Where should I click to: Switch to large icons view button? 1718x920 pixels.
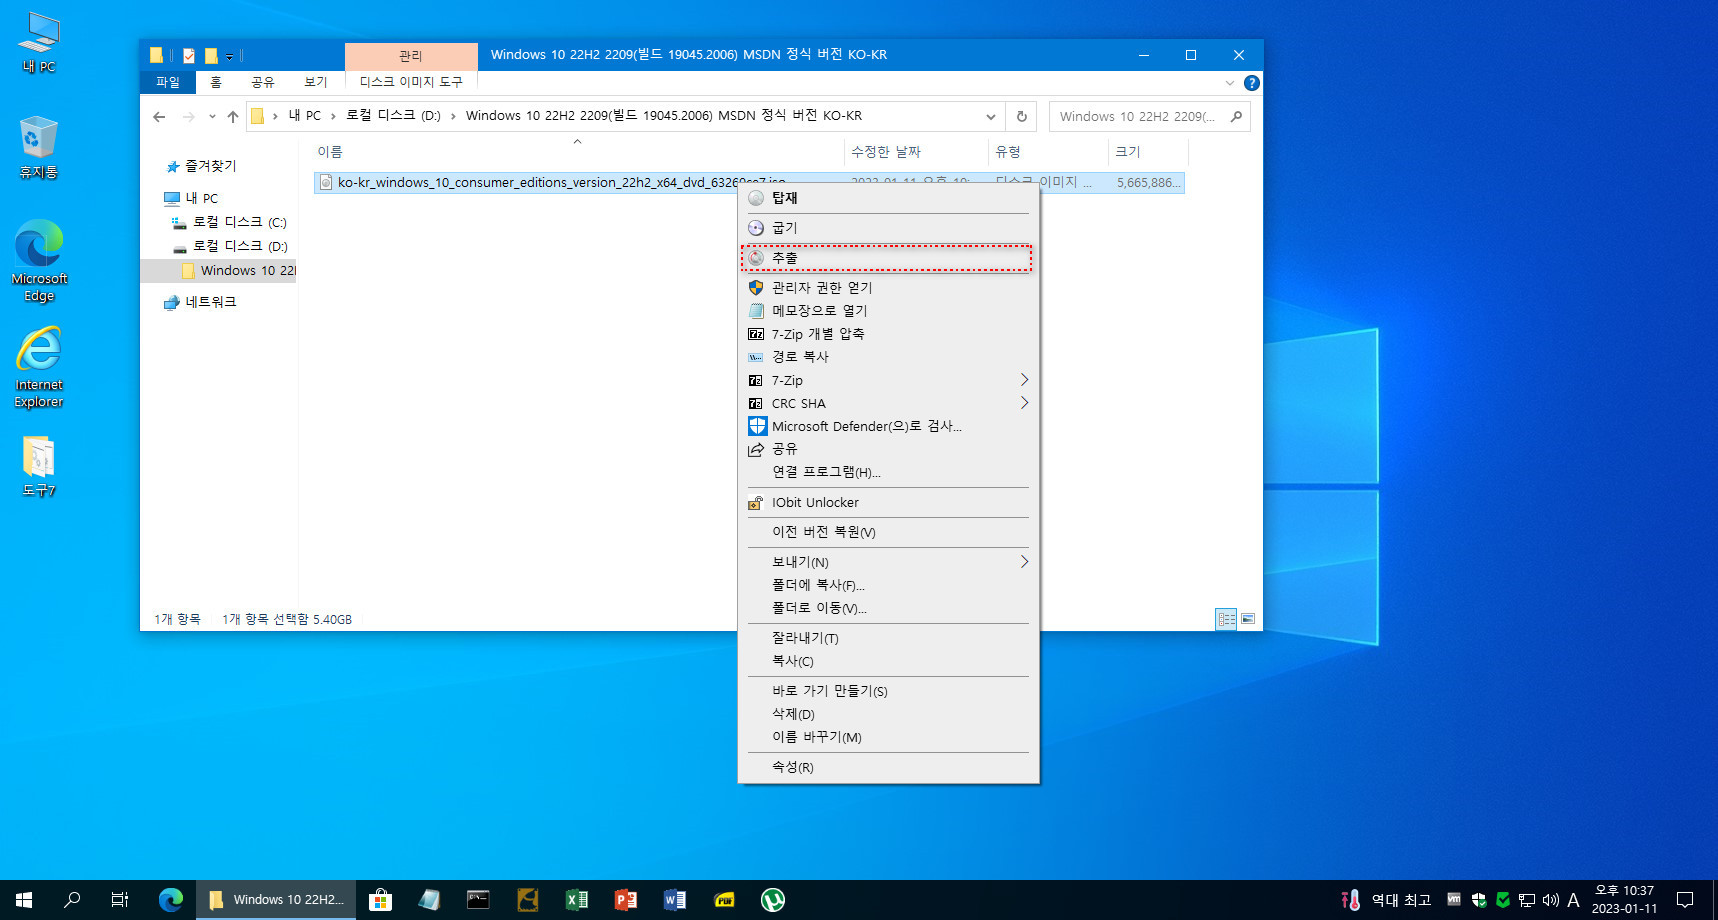click(1248, 619)
